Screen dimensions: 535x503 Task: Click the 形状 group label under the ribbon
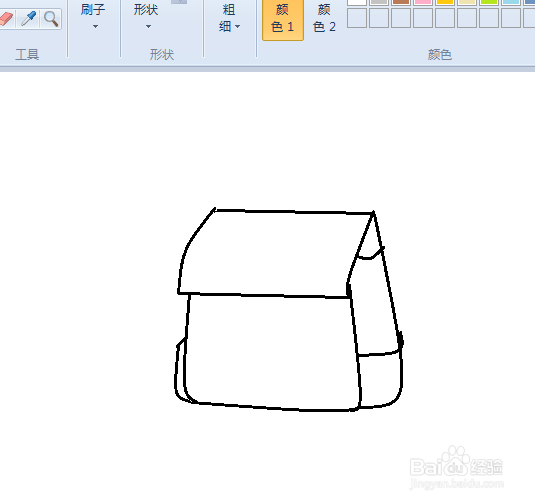(162, 55)
